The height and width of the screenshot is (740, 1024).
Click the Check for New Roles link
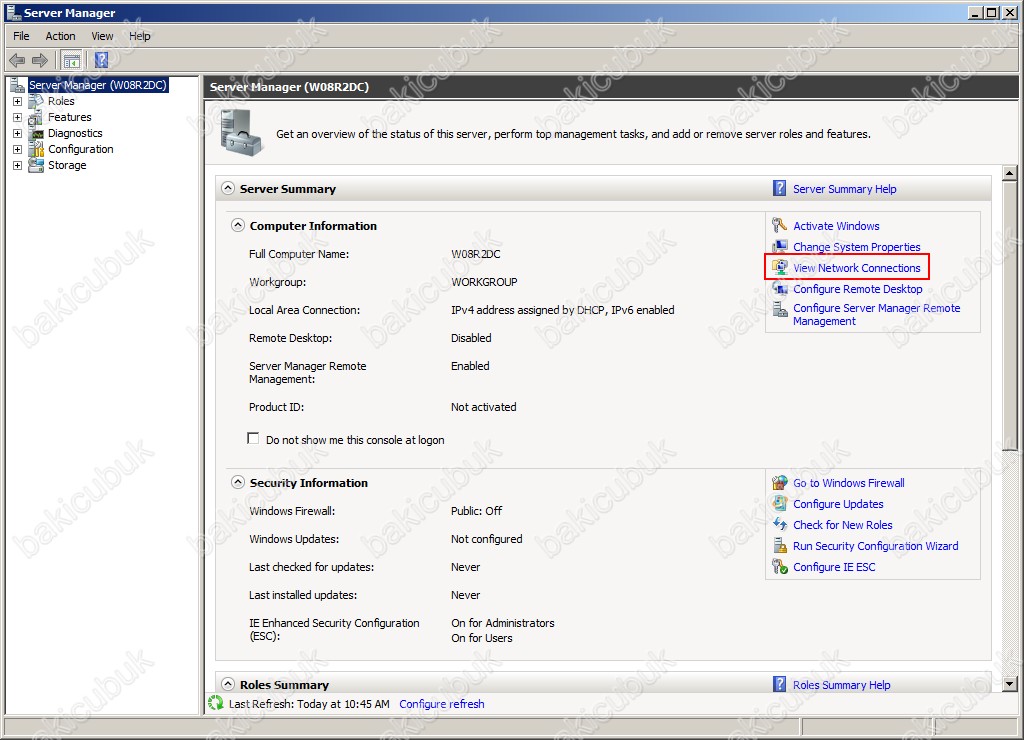(842, 524)
